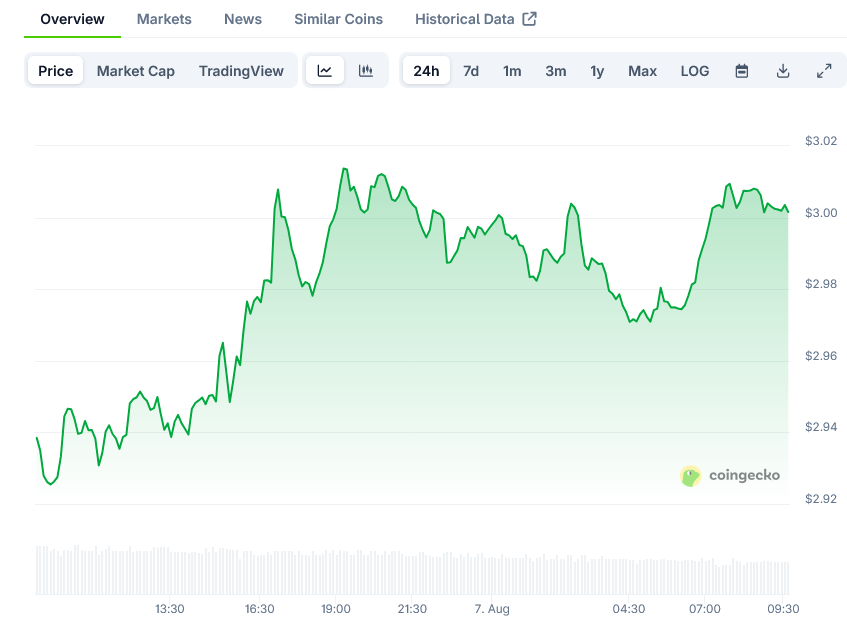
Task: Go to the Similar Coins tab
Action: pos(339,19)
